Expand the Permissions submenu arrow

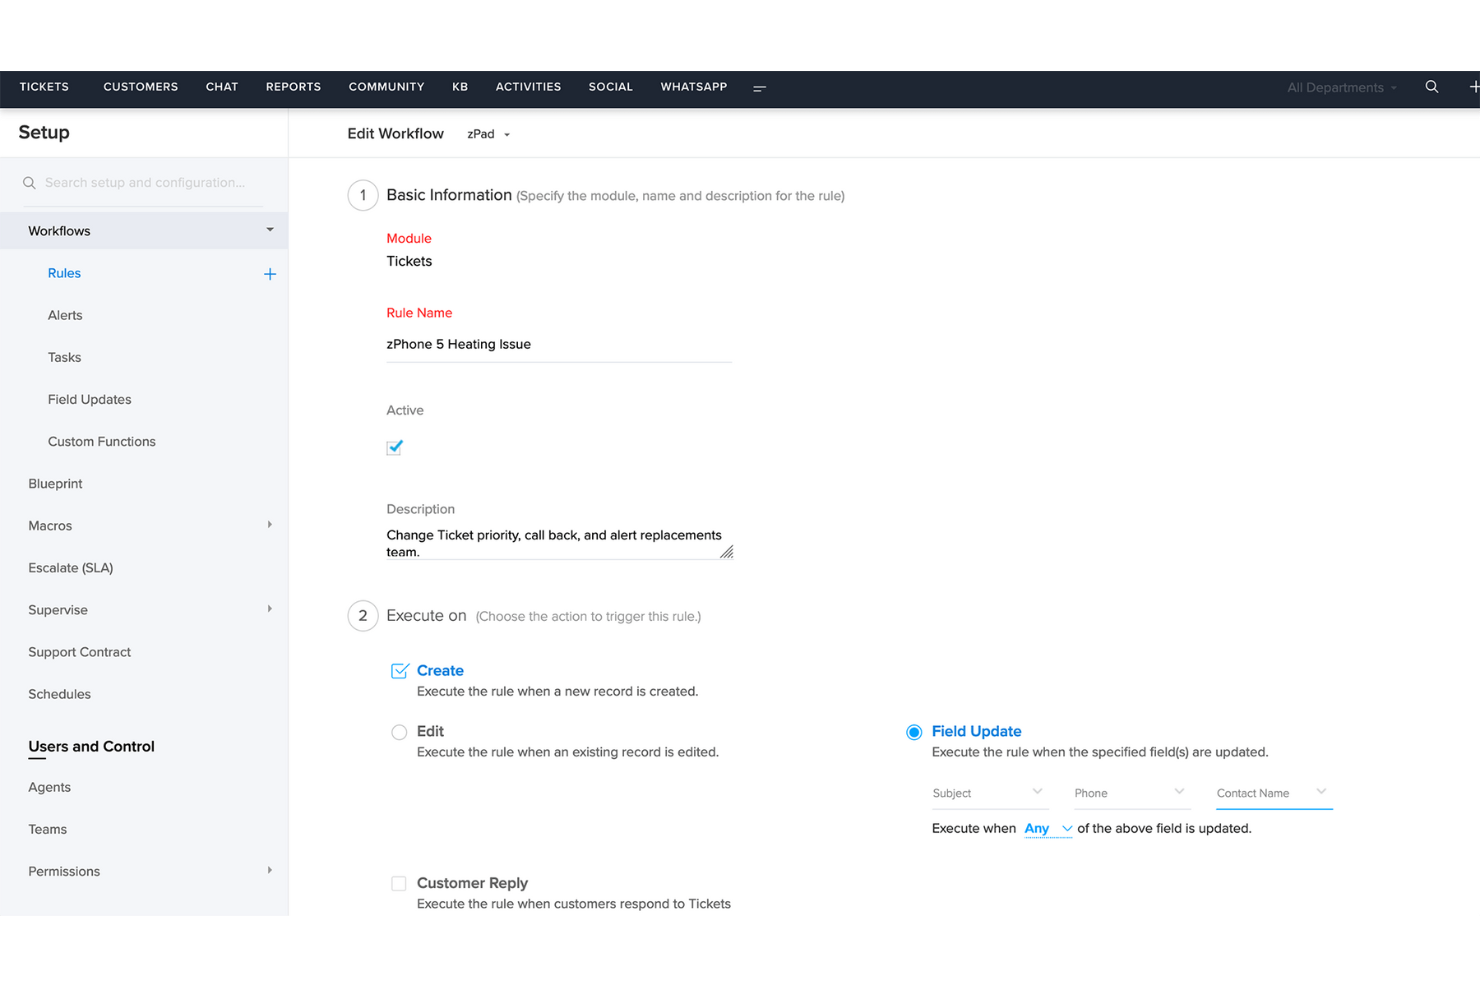pos(269,871)
